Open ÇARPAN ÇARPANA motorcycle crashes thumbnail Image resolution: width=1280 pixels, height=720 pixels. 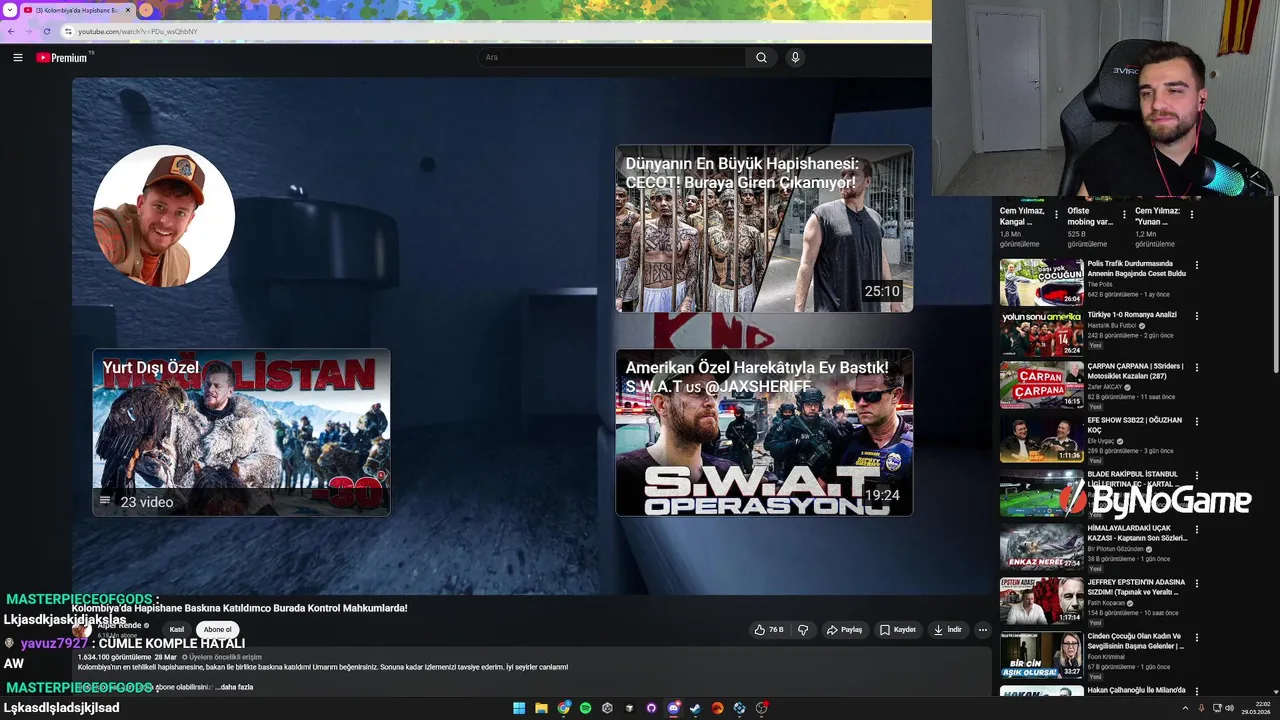(1041, 385)
